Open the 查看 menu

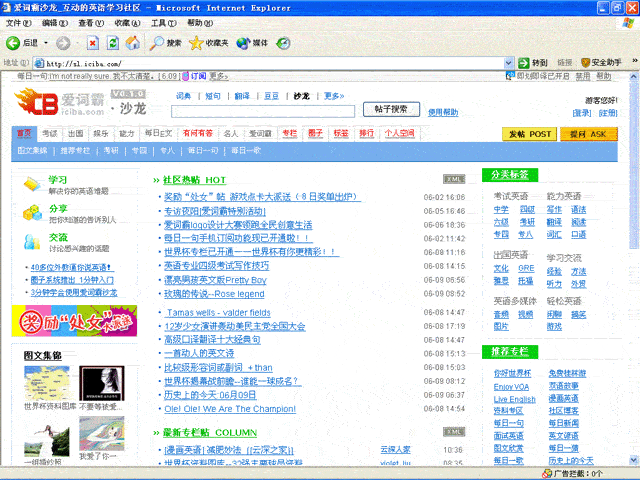pos(91,23)
